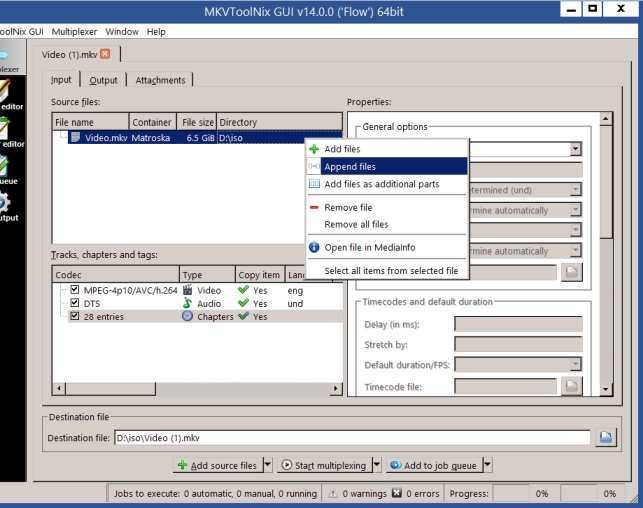Image resolution: width=643 pixels, height=508 pixels.
Task: Click the audio note track icon
Action: pos(187,303)
